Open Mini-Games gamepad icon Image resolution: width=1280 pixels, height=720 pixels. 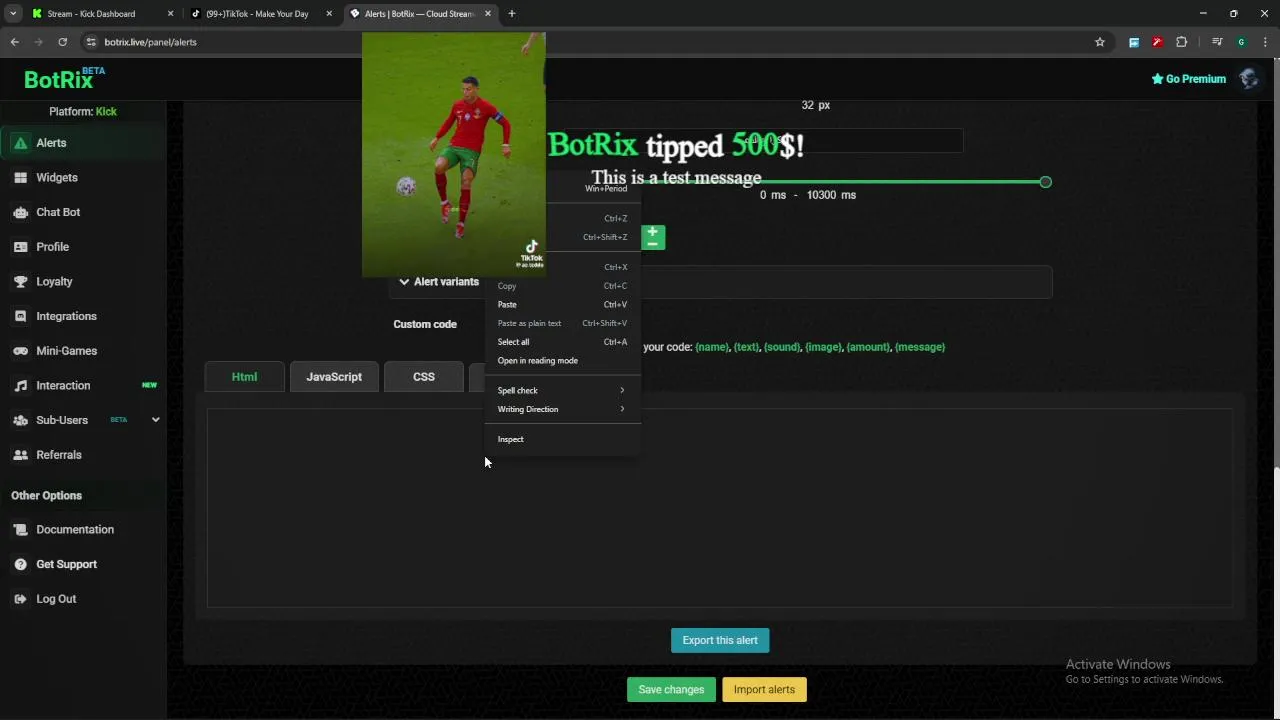pyautogui.click(x=20, y=351)
